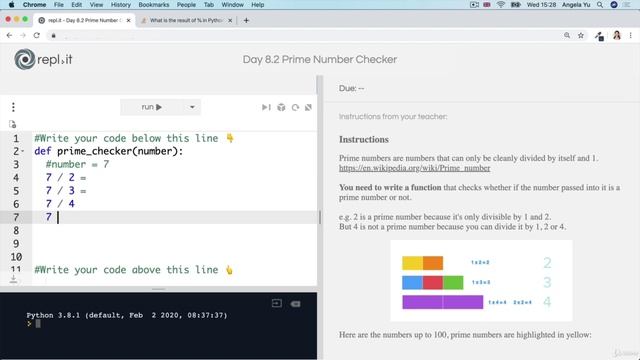640x360 pixels.
Task: Click the editor vertical scrollbar
Action: coord(320,217)
